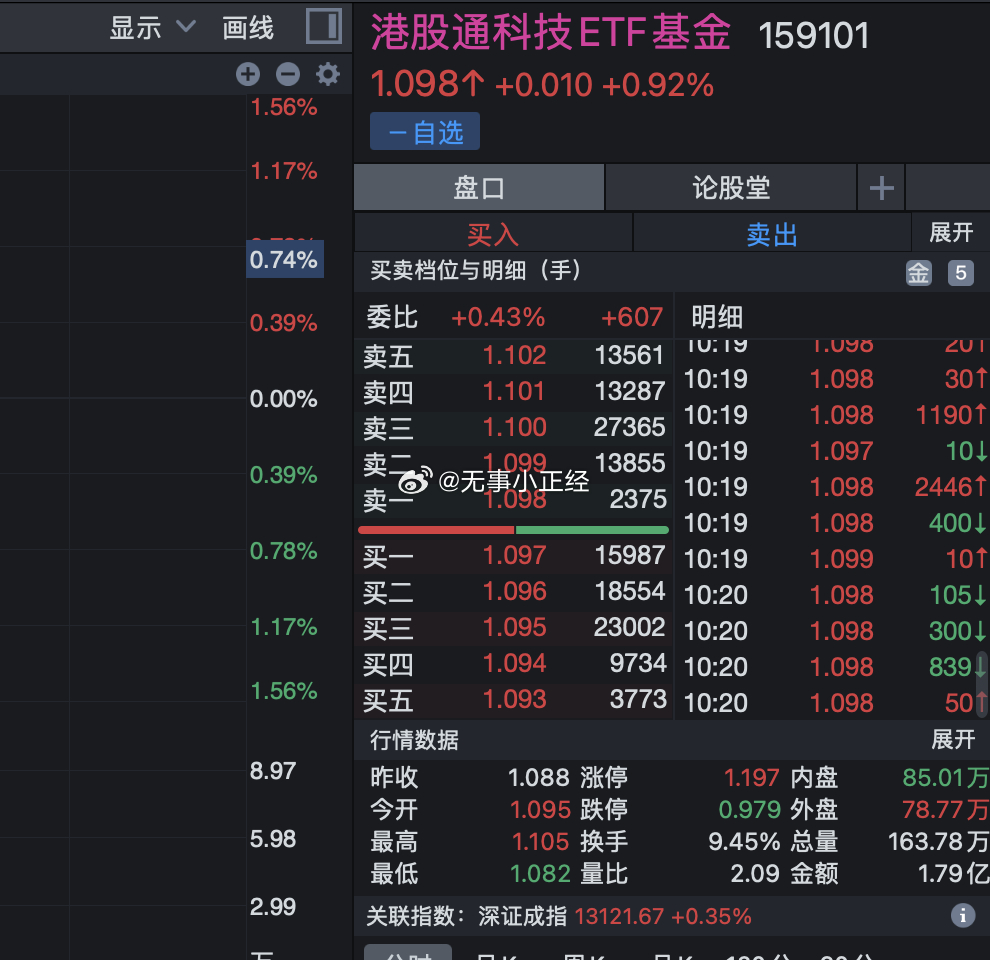Open the 显示 dropdown
The height and width of the screenshot is (960, 990).
click(x=152, y=28)
